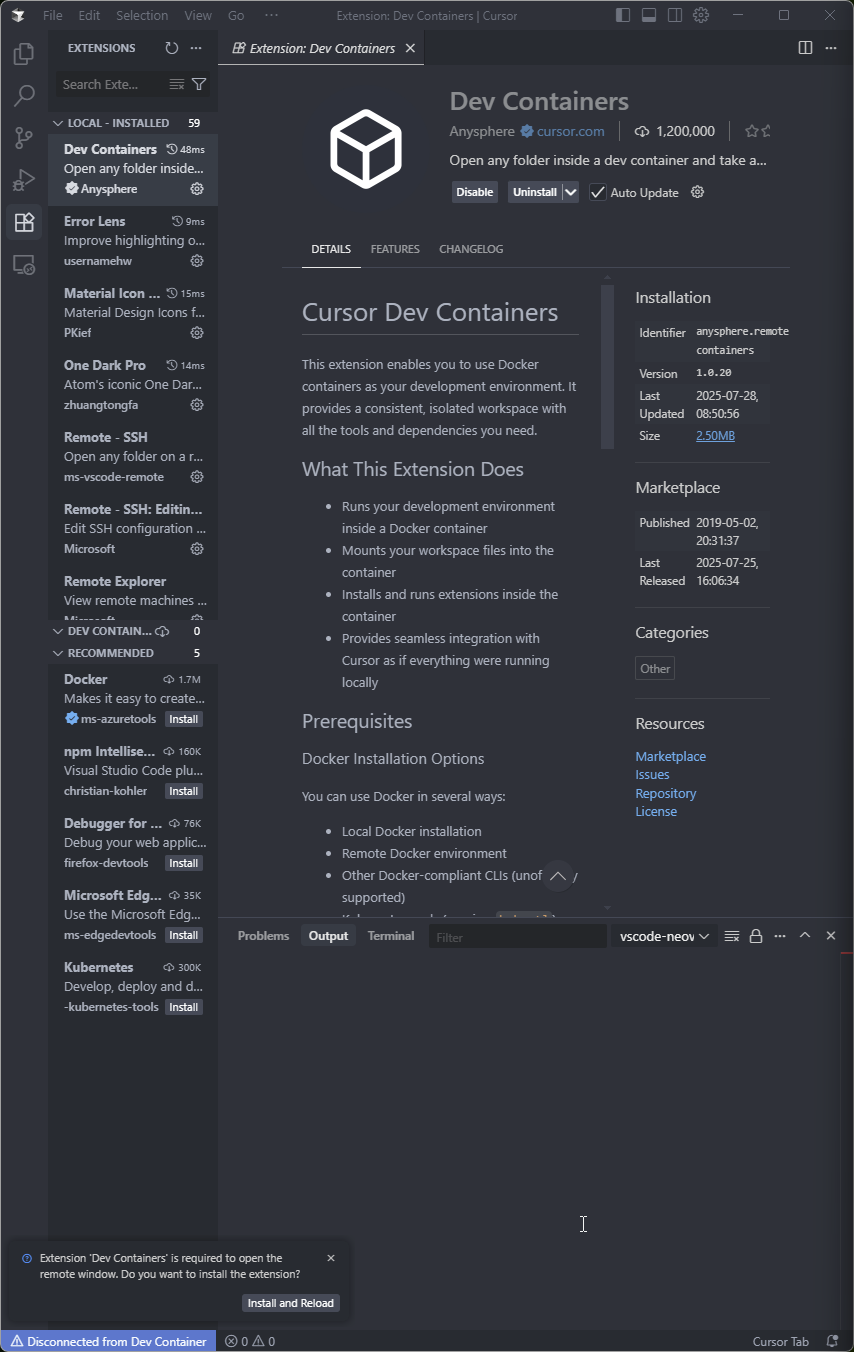Image resolution: width=854 pixels, height=1352 pixels.
Task: Clear extensions search results icon
Action: click(x=177, y=85)
